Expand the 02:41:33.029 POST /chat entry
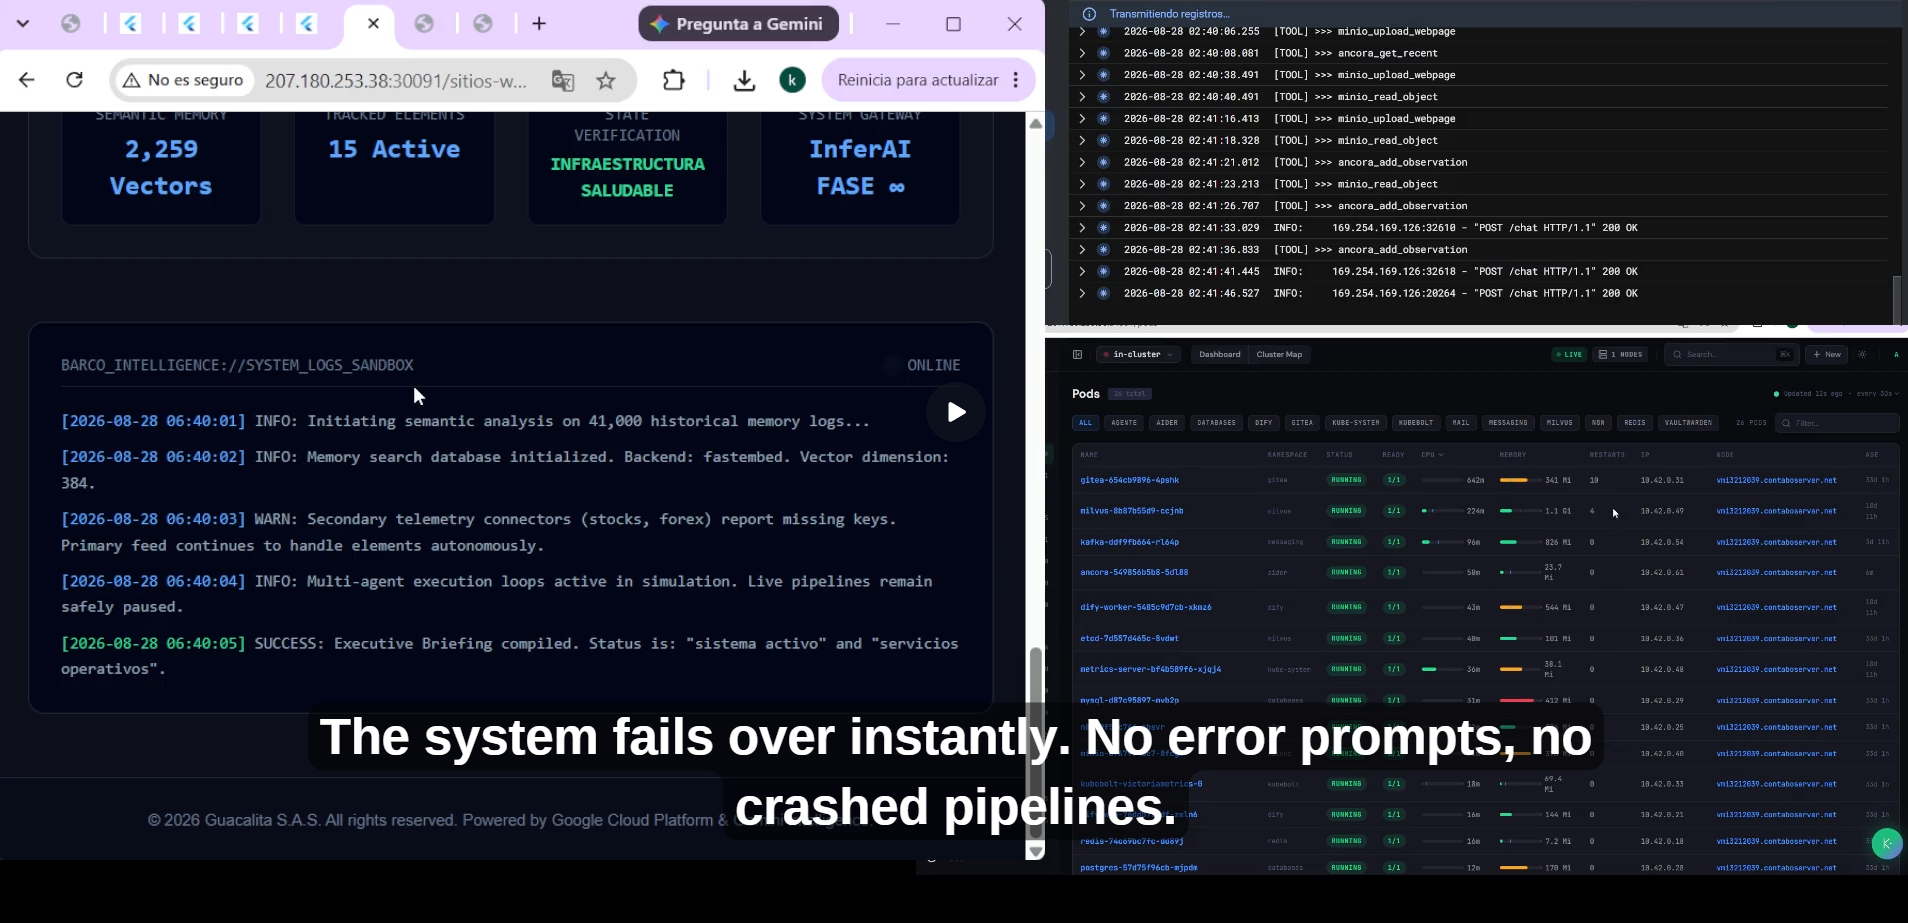Image resolution: width=1908 pixels, height=923 pixels. coord(1081,228)
